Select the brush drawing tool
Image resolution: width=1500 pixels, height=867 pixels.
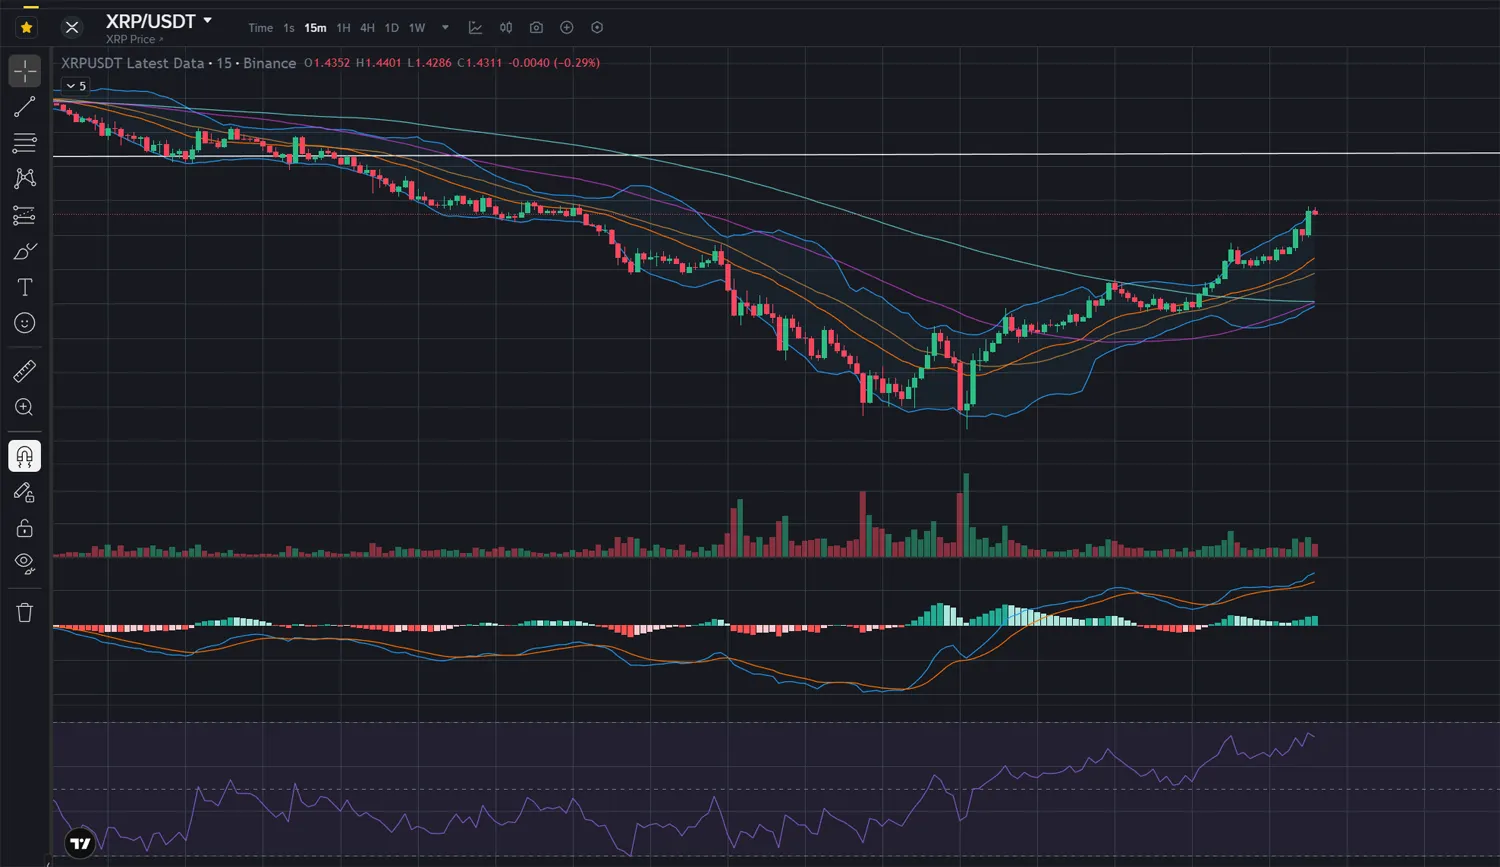click(25, 251)
